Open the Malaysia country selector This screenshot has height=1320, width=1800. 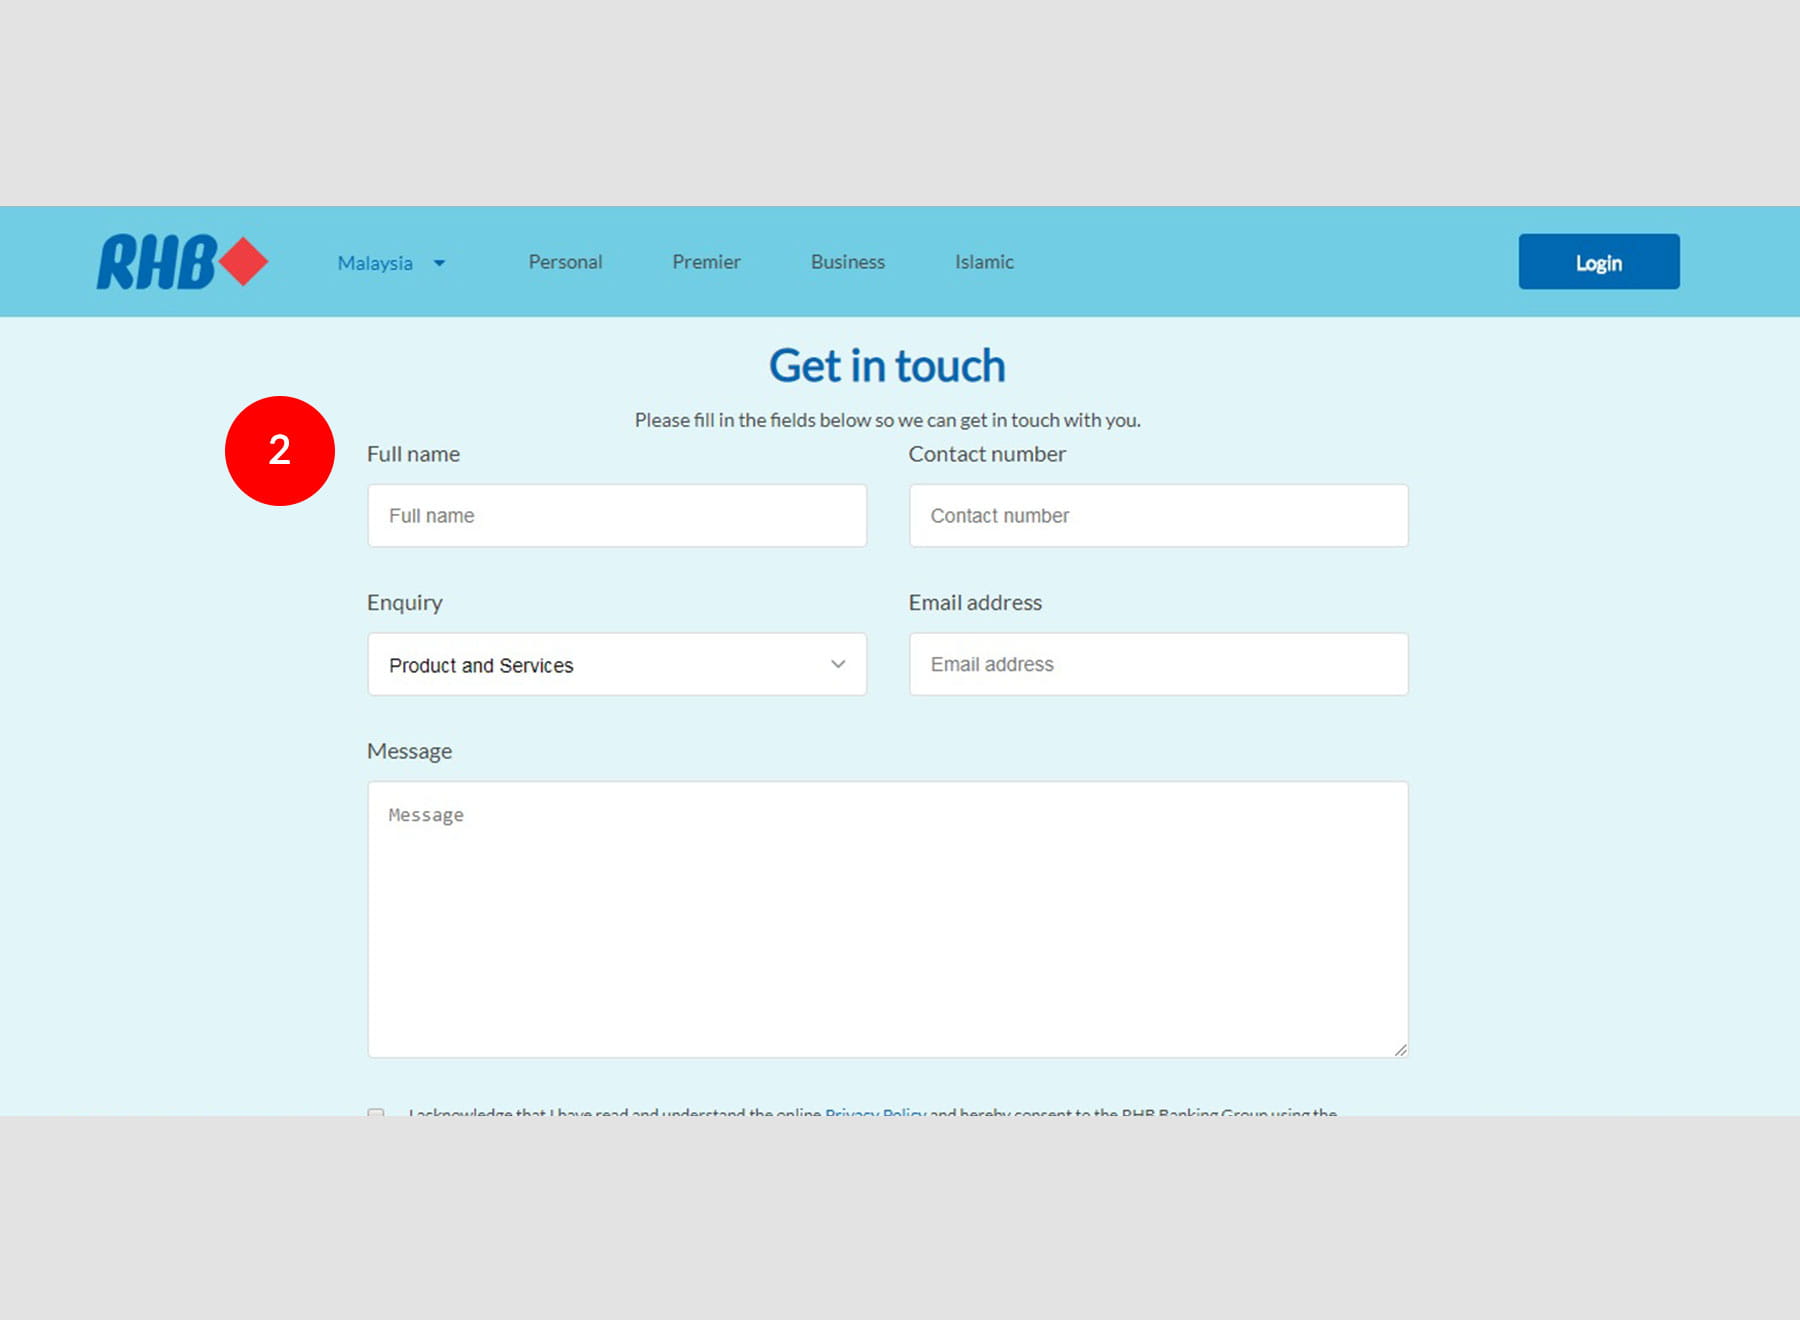376,263
